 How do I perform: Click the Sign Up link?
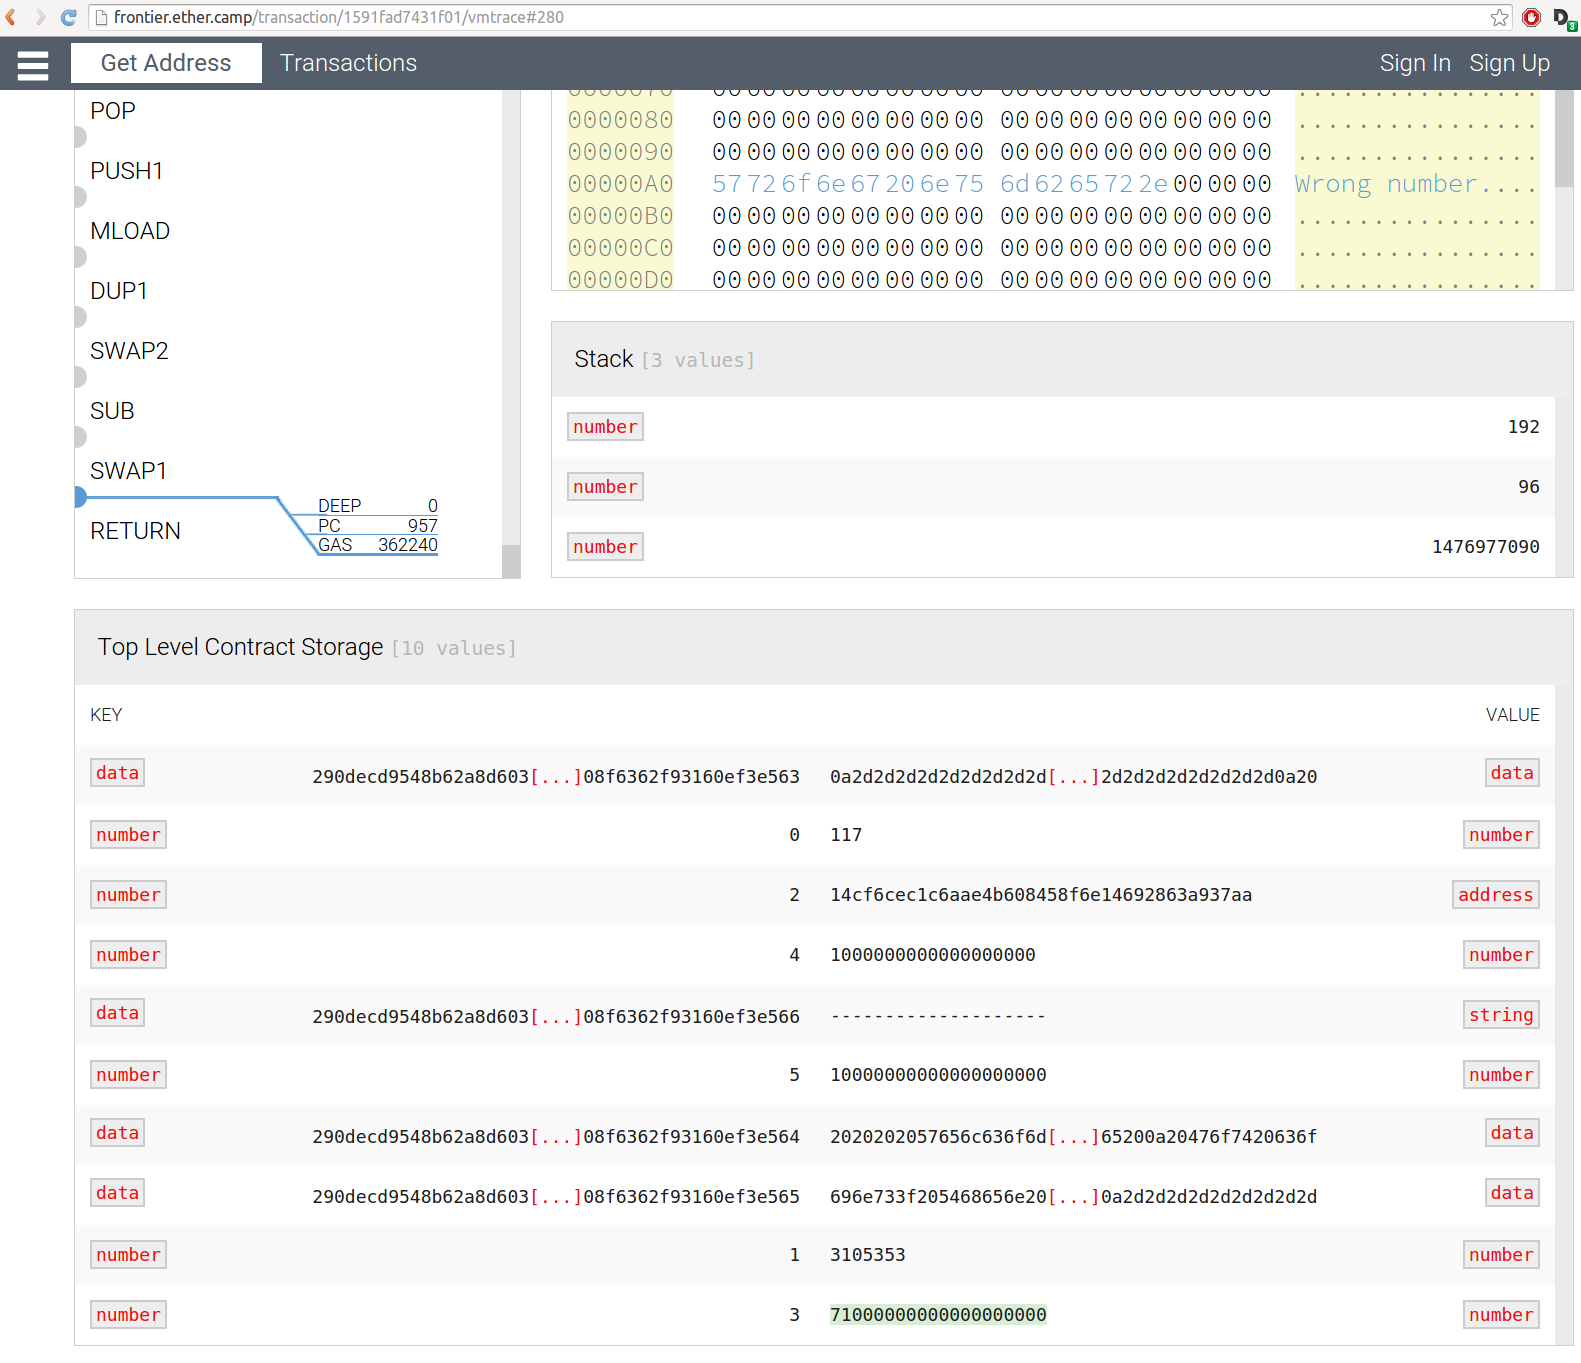pyautogui.click(x=1509, y=63)
